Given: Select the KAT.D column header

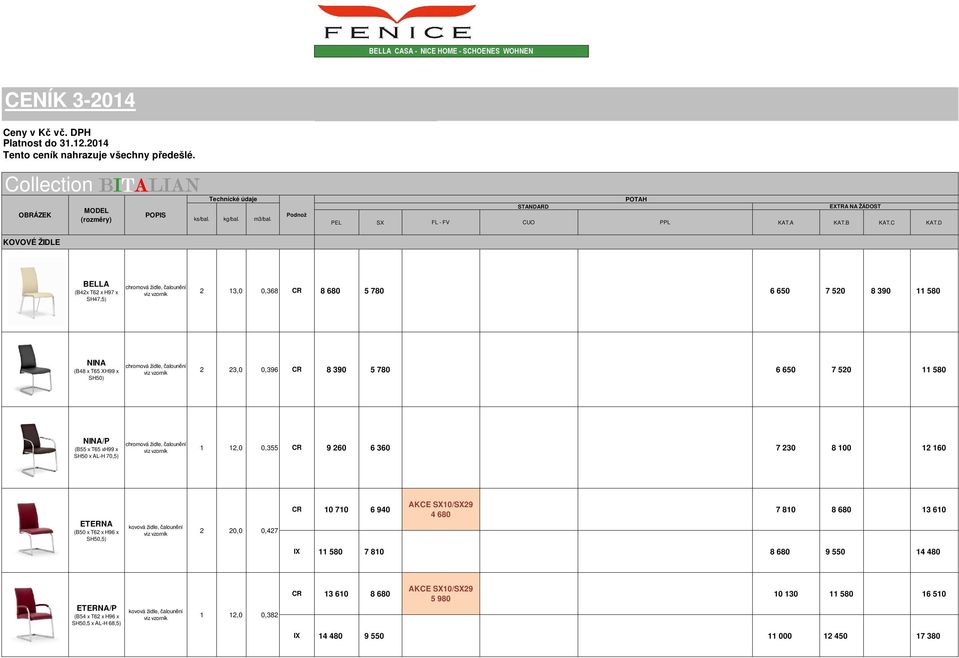Looking at the screenshot, I should [934, 223].
